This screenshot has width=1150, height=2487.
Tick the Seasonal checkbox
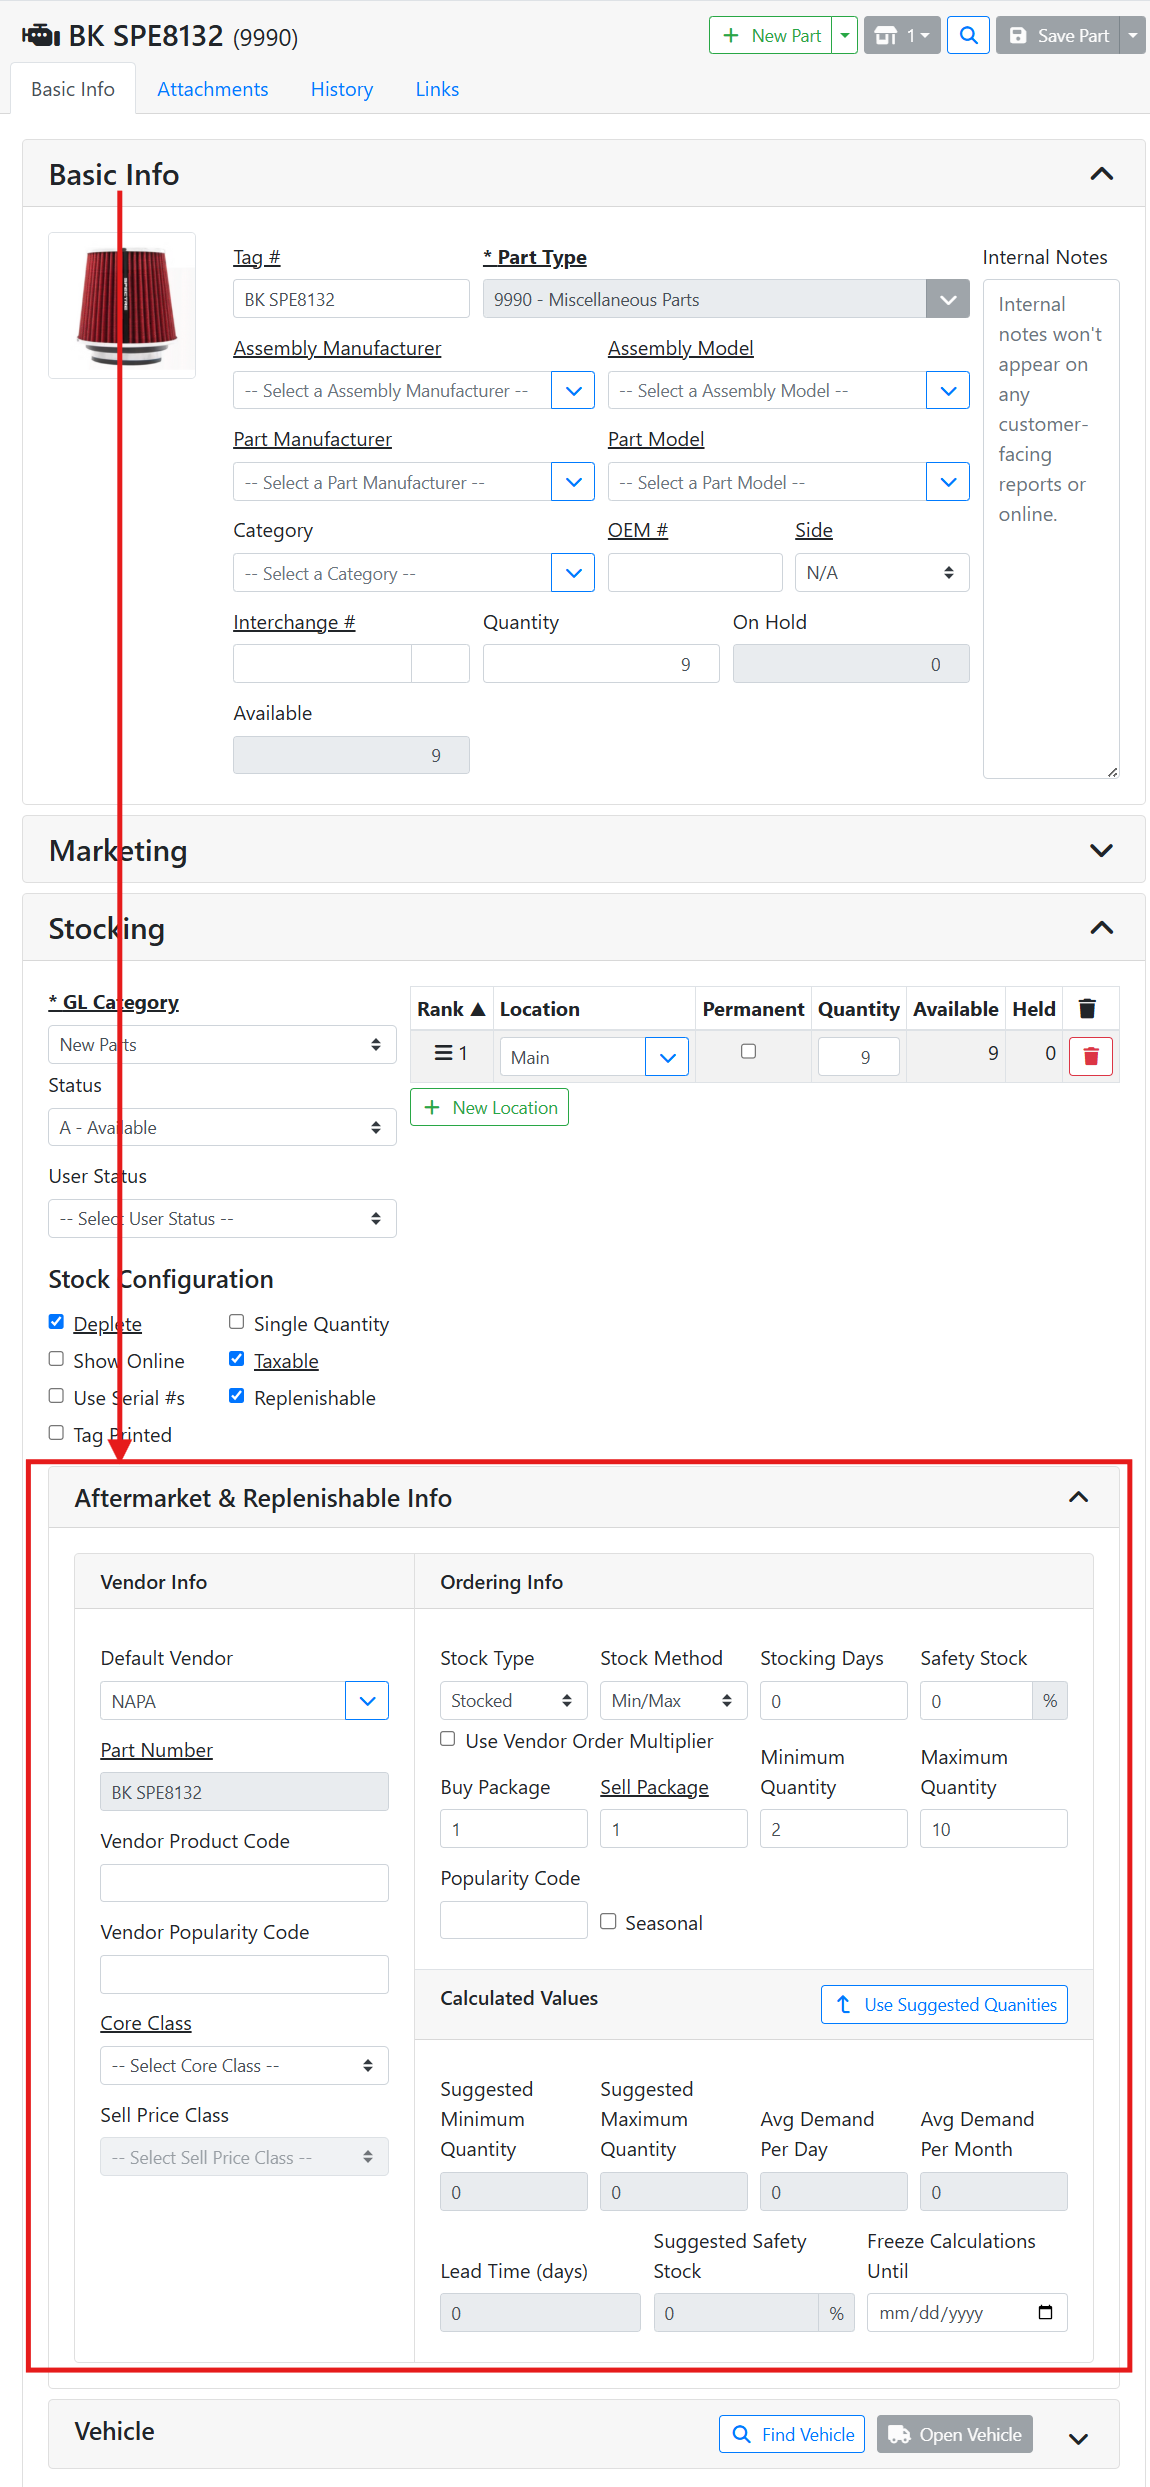[608, 1921]
